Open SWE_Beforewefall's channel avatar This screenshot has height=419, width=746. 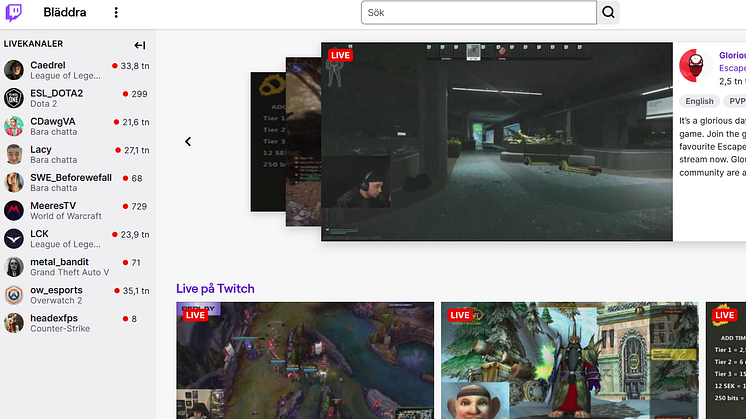pos(14,182)
